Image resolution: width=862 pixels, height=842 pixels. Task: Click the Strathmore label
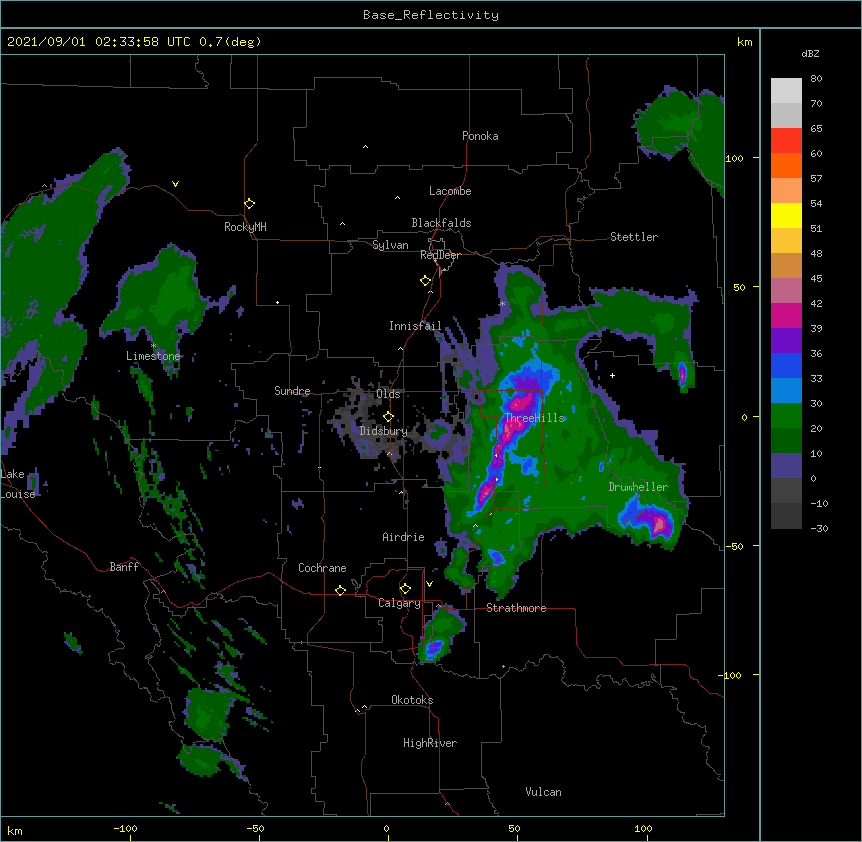(x=516, y=608)
